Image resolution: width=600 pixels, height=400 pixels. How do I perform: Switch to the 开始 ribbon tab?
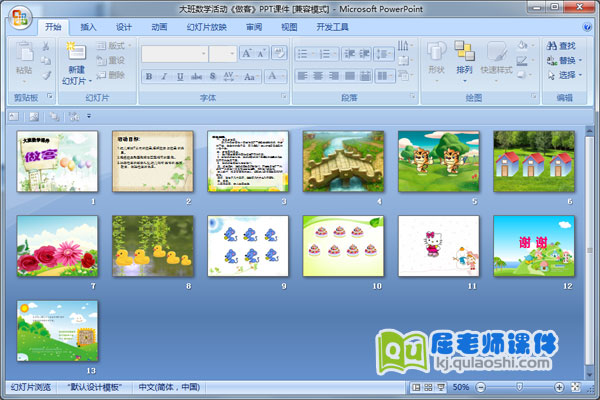(x=53, y=27)
